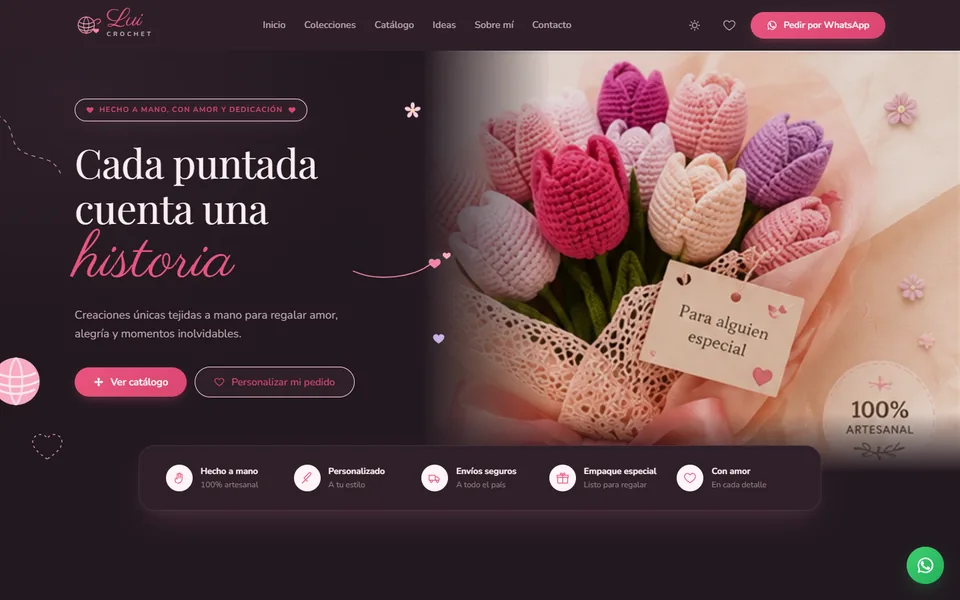Viewport: 960px width, 600px height.
Task: Toggle the light/dark theme sun icon
Action: point(694,25)
